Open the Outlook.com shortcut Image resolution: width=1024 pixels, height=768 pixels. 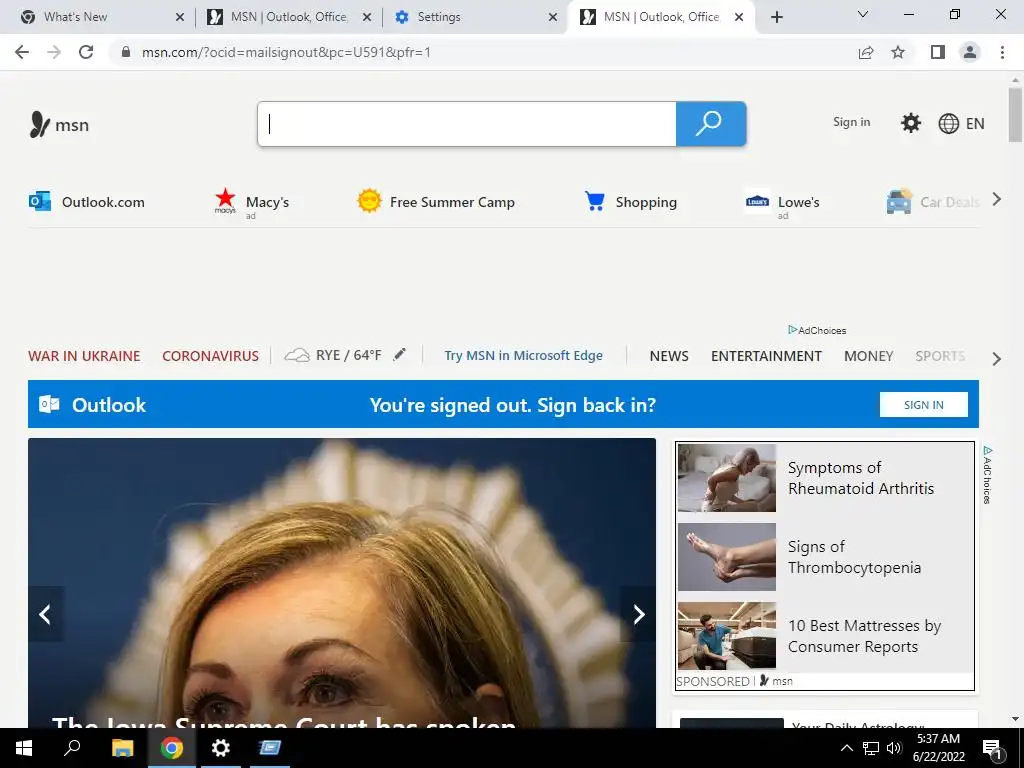tap(87, 202)
